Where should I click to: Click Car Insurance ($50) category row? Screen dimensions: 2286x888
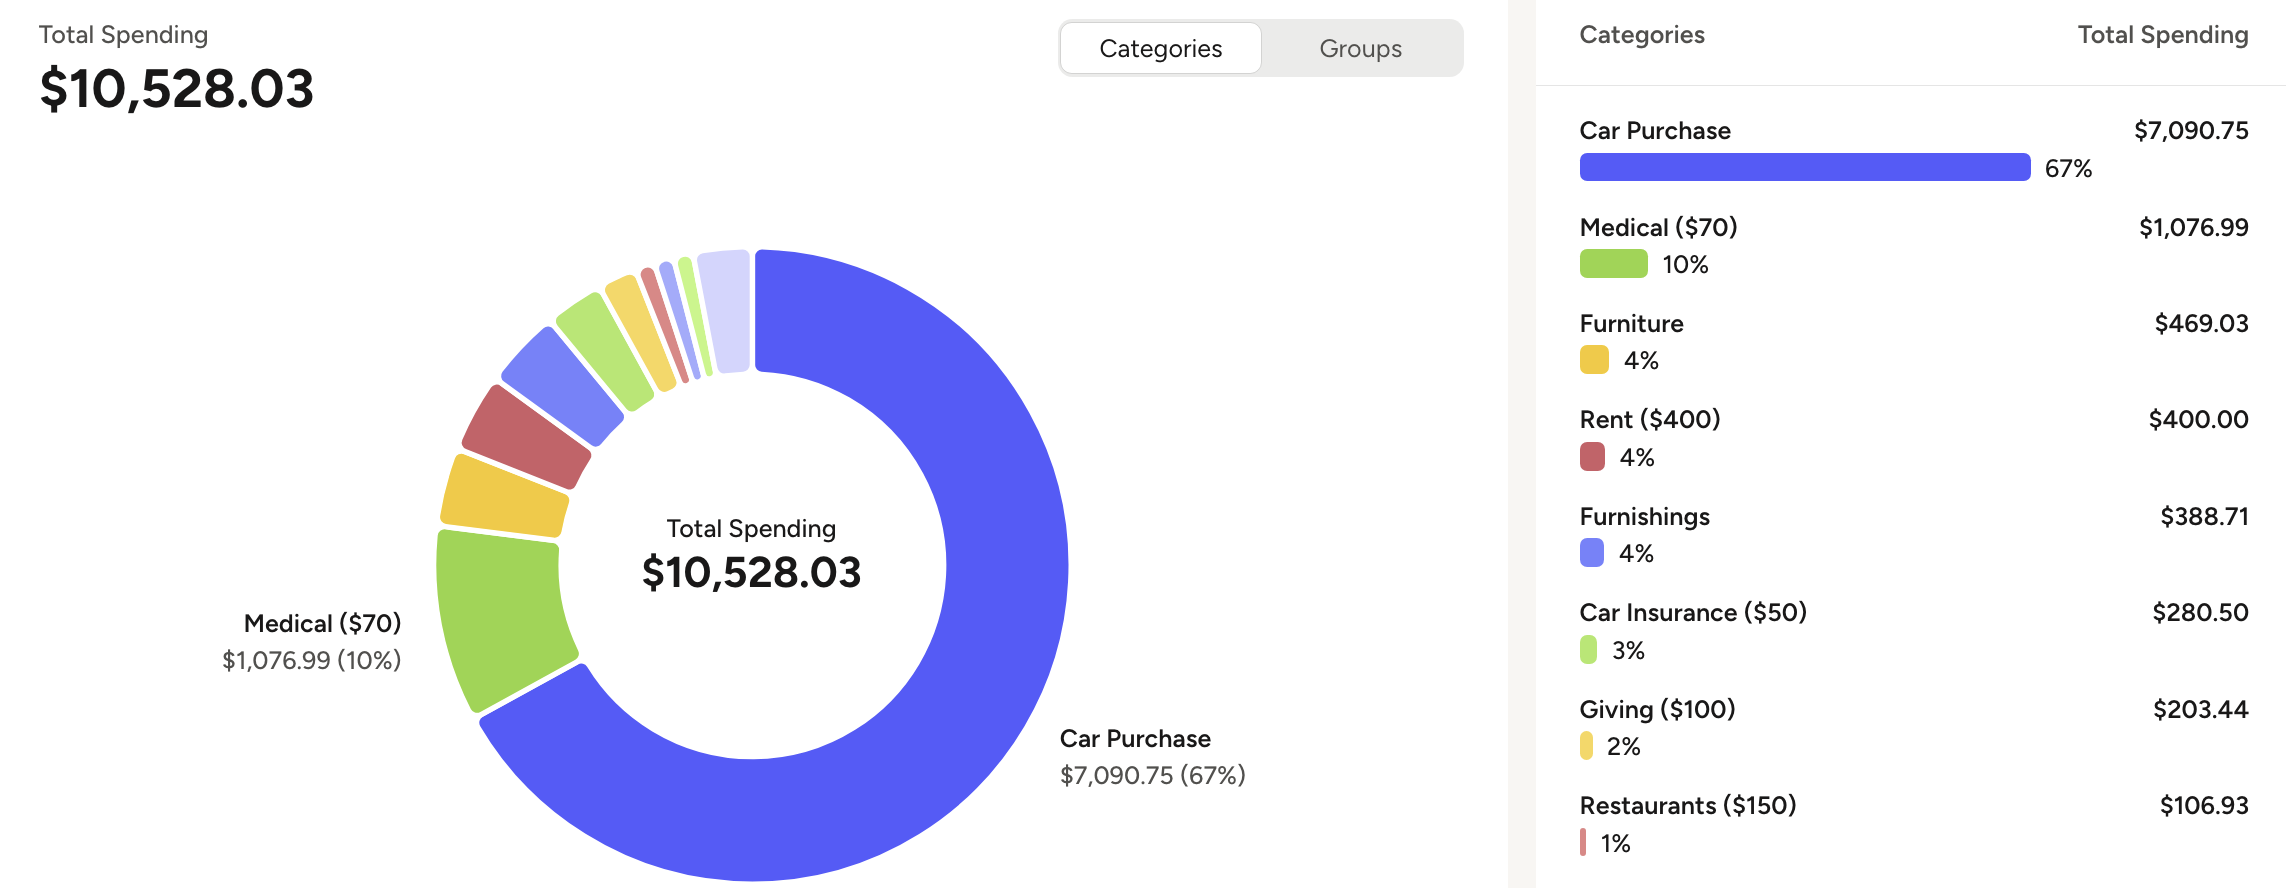tap(1692, 613)
